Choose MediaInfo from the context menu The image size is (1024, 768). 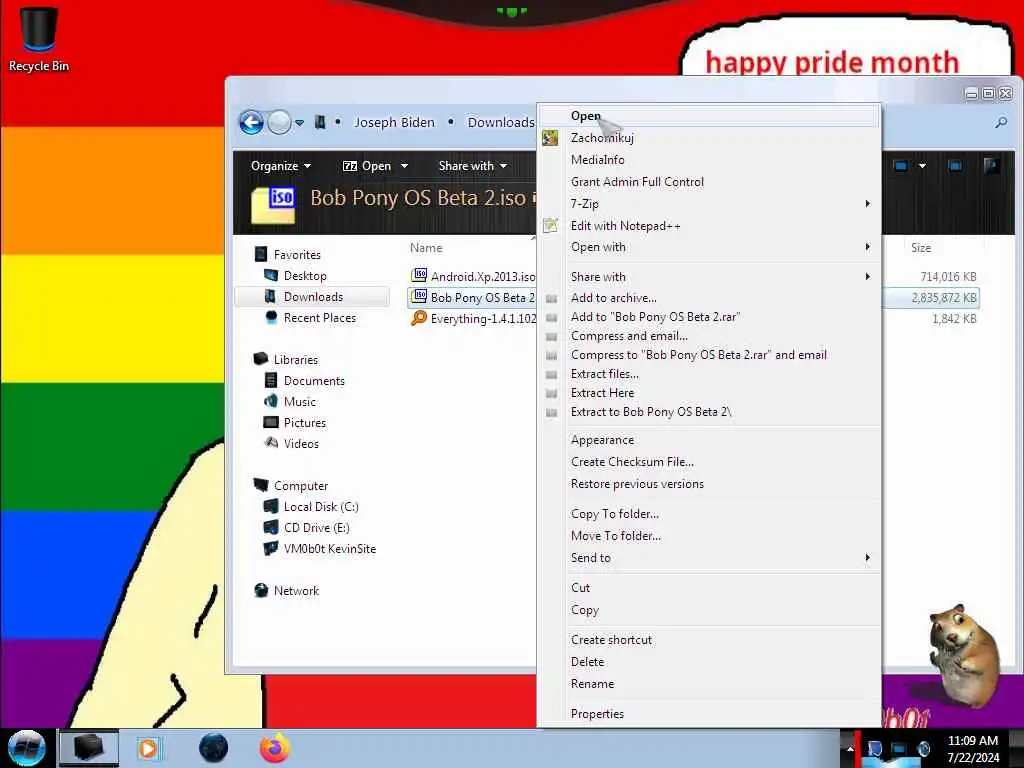[x=709, y=160]
